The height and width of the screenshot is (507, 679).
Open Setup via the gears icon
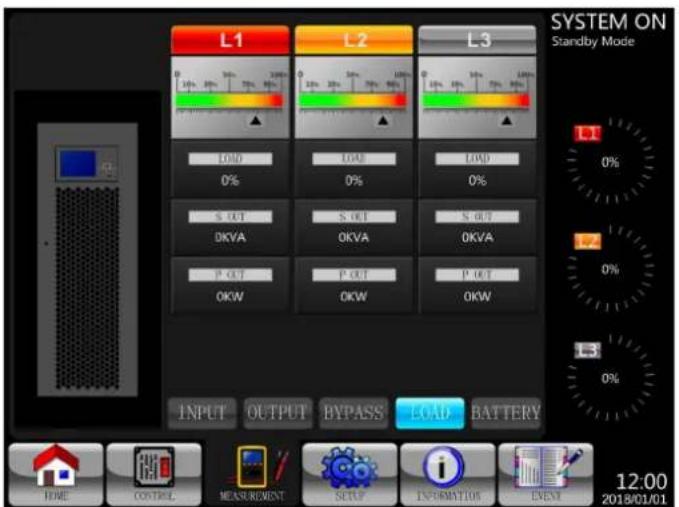pyautogui.click(x=349, y=474)
